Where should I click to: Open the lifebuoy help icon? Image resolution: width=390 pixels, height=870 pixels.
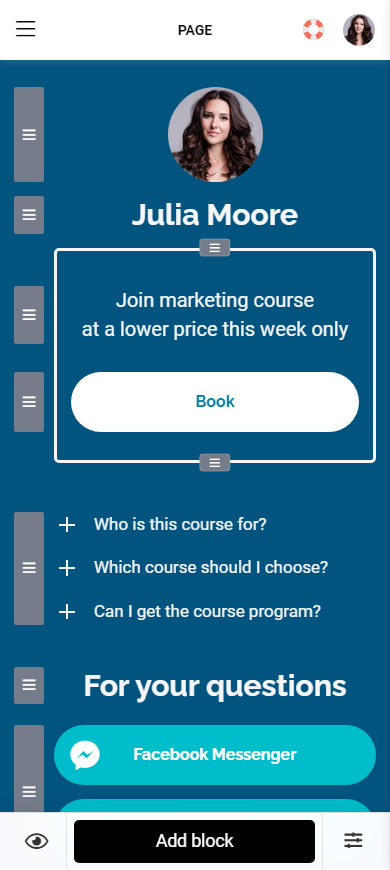coord(313,29)
